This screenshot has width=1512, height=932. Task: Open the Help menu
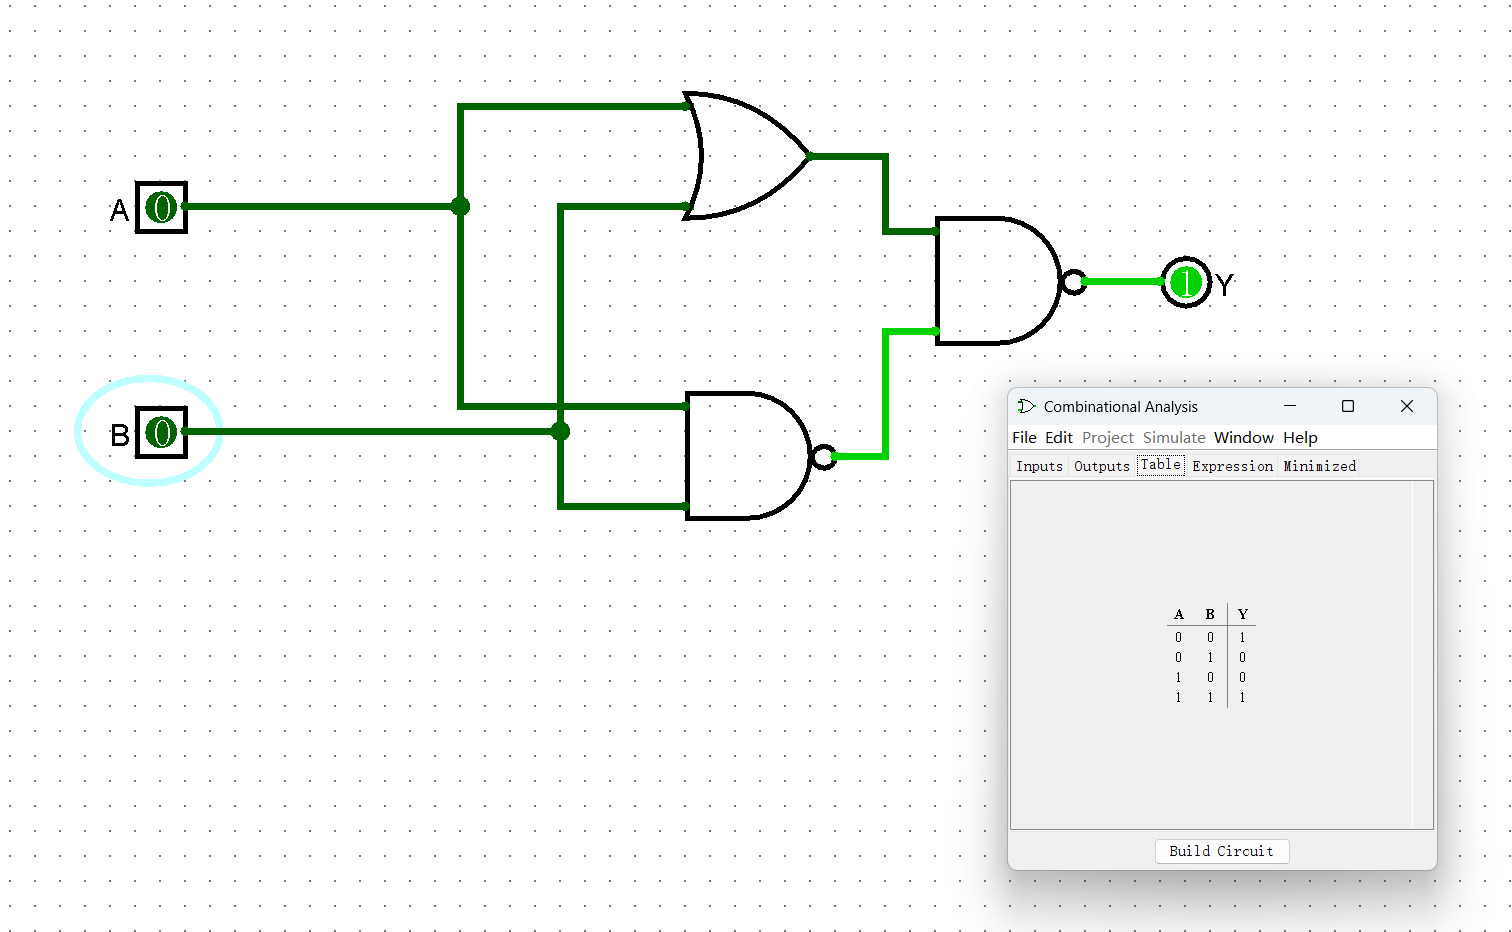(1300, 438)
